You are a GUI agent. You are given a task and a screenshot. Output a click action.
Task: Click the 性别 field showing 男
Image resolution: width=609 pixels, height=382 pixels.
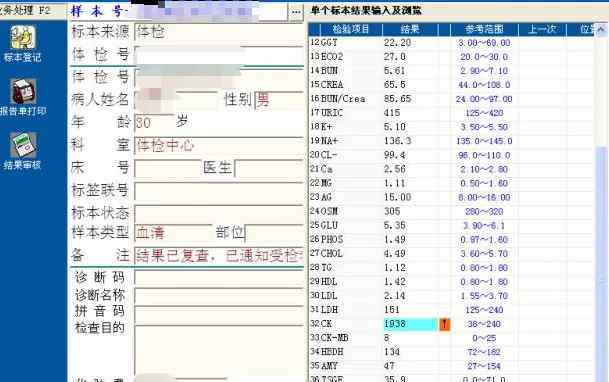tap(279, 101)
